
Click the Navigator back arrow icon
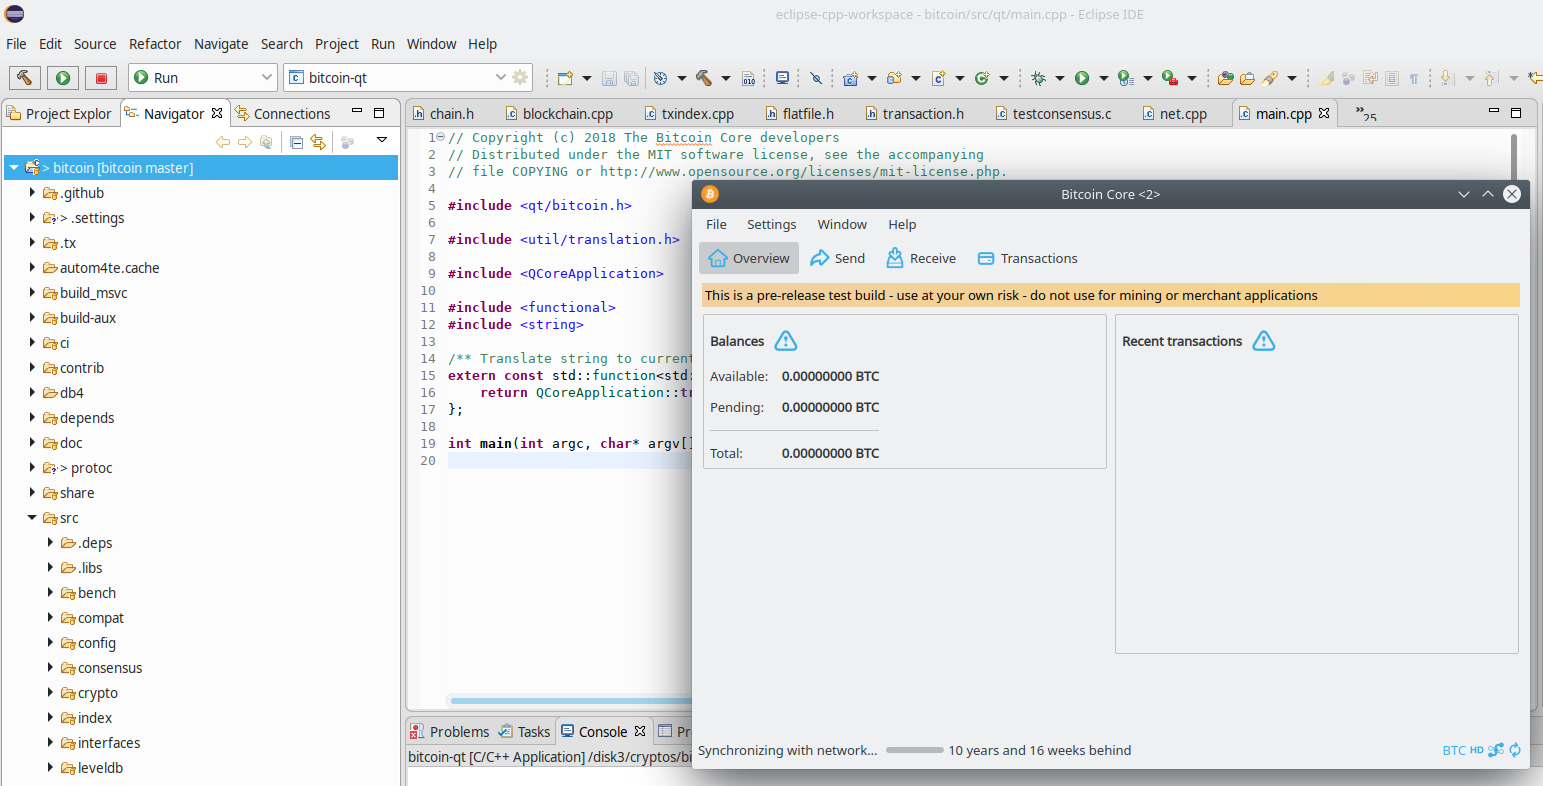tap(223, 142)
